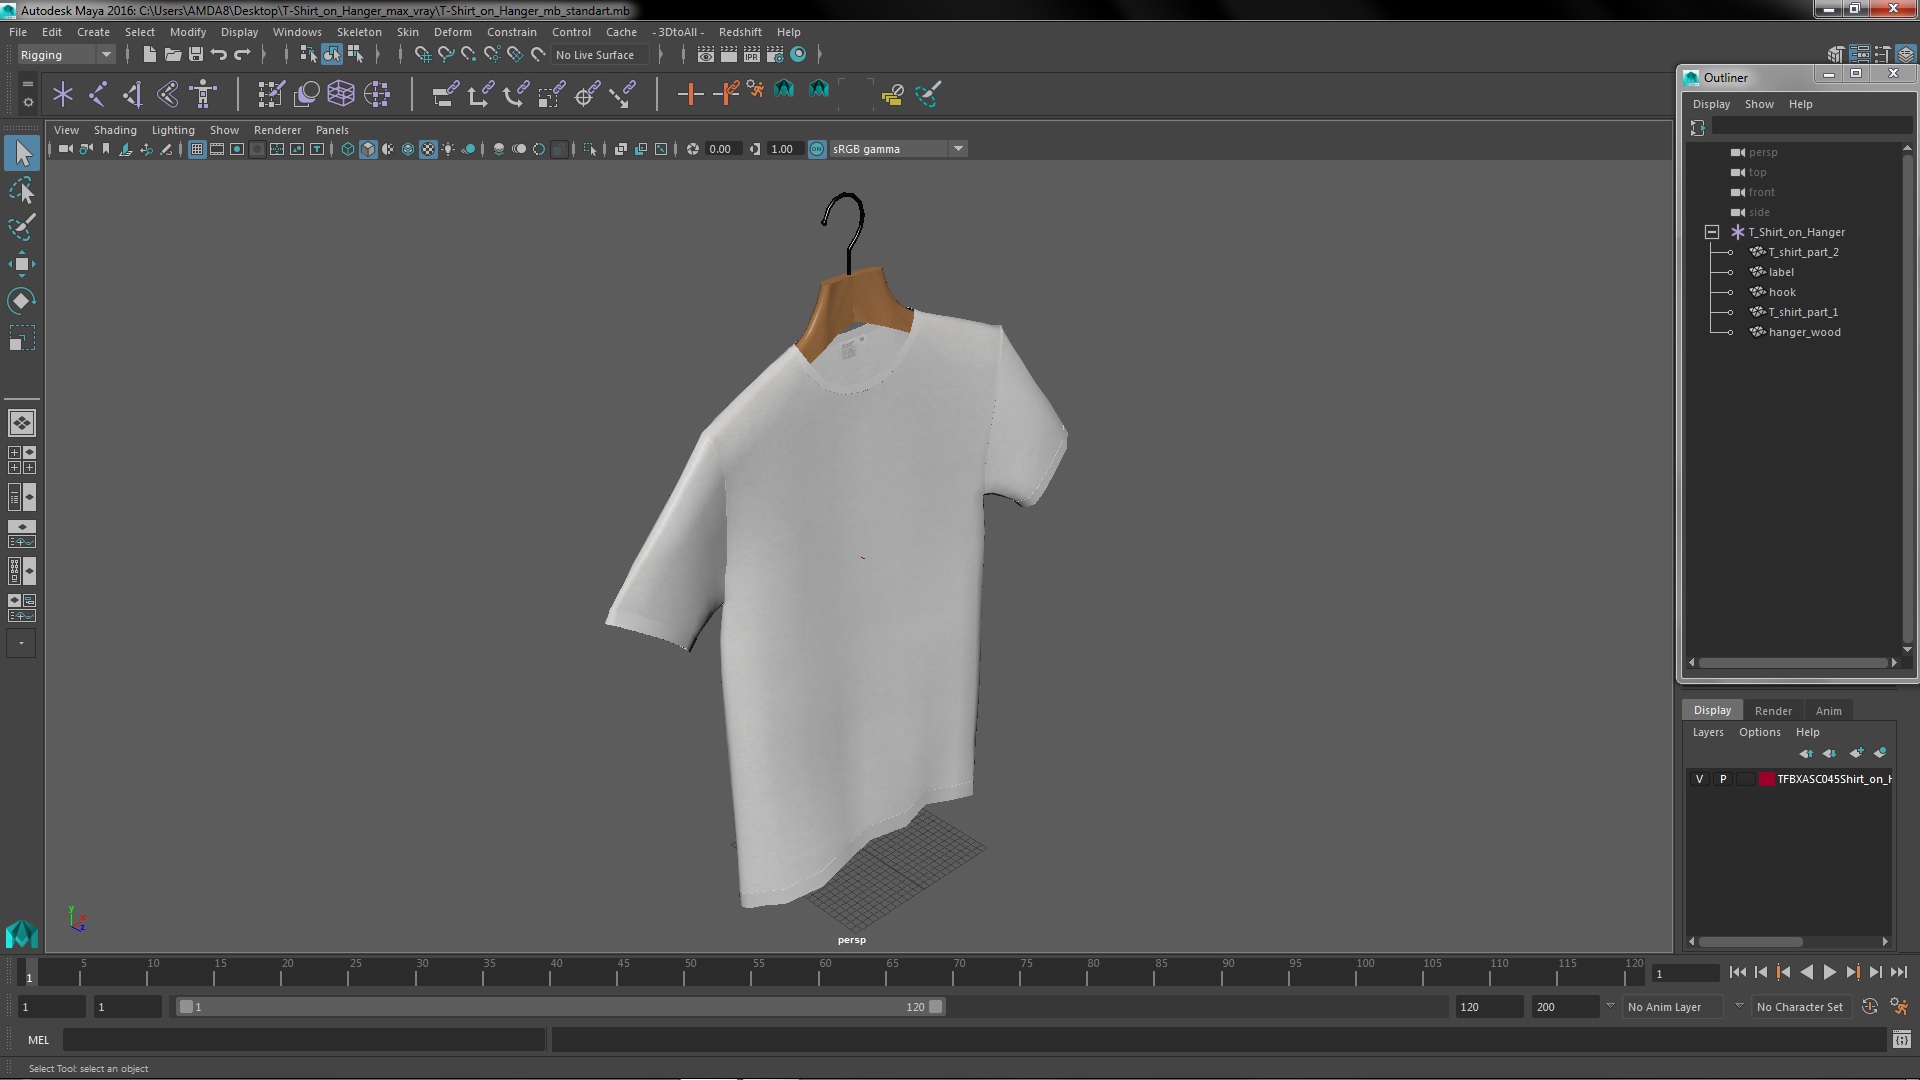Image resolution: width=1920 pixels, height=1080 pixels.
Task: Choose the Move tool in toolbox
Action: point(22,264)
